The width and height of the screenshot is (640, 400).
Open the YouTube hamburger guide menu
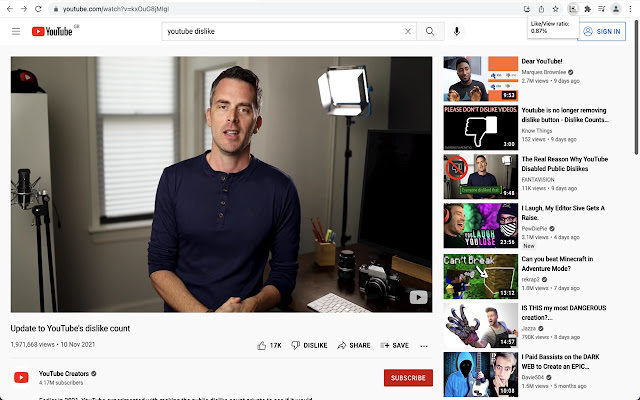click(16, 31)
